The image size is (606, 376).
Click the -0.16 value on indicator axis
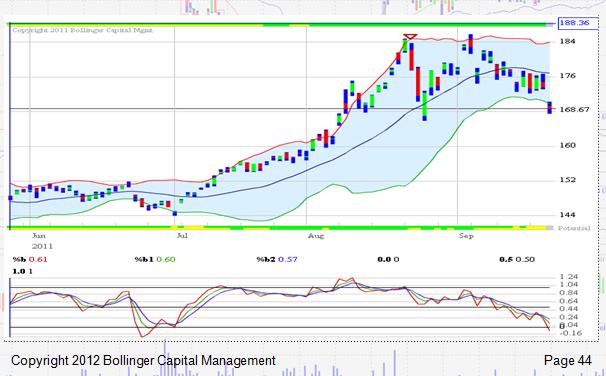(570, 333)
